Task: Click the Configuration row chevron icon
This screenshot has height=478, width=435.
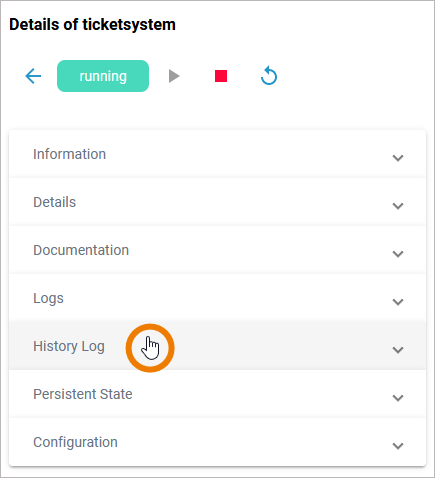Action: 398,446
